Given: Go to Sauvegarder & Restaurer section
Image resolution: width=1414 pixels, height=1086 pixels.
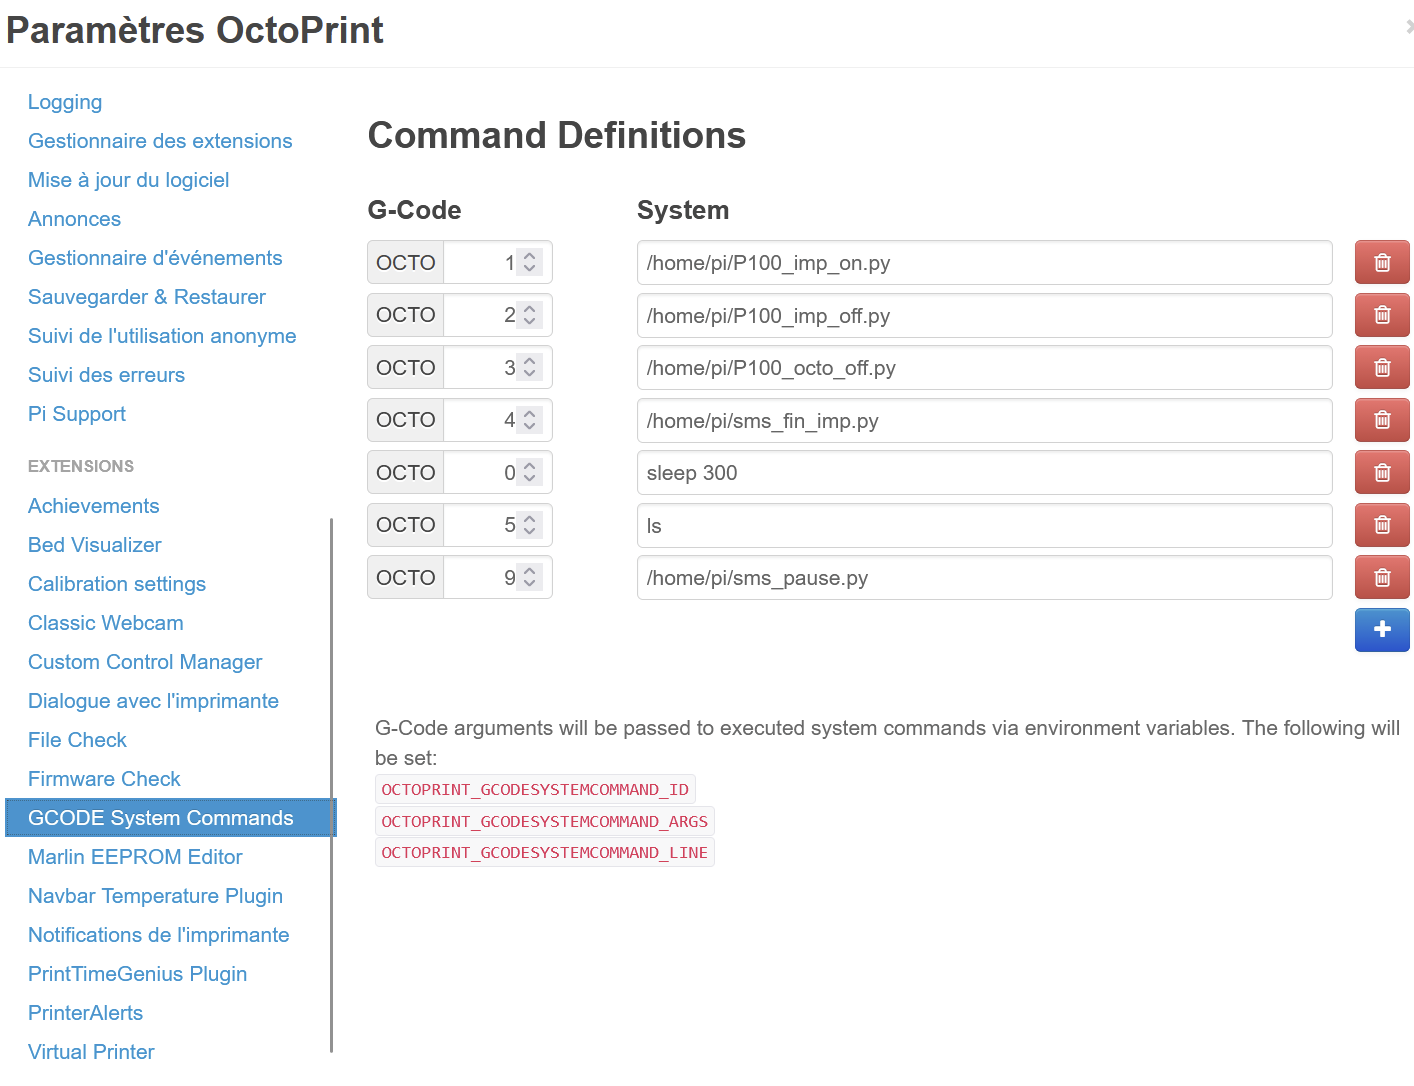Looking at the screenshot, I should coord(147,297).
